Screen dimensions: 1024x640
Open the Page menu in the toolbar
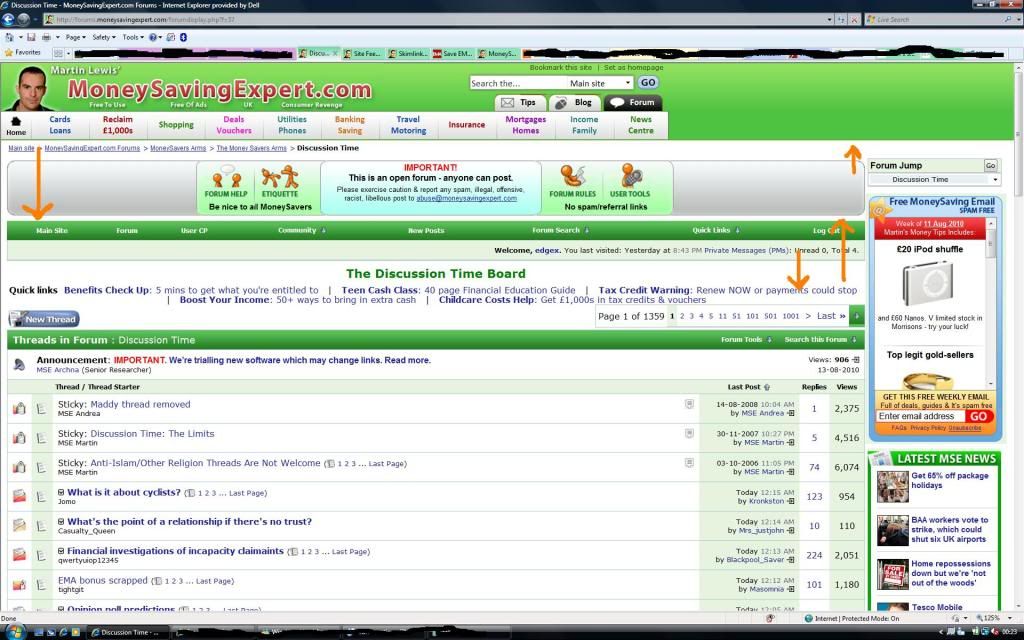(75, 37)
